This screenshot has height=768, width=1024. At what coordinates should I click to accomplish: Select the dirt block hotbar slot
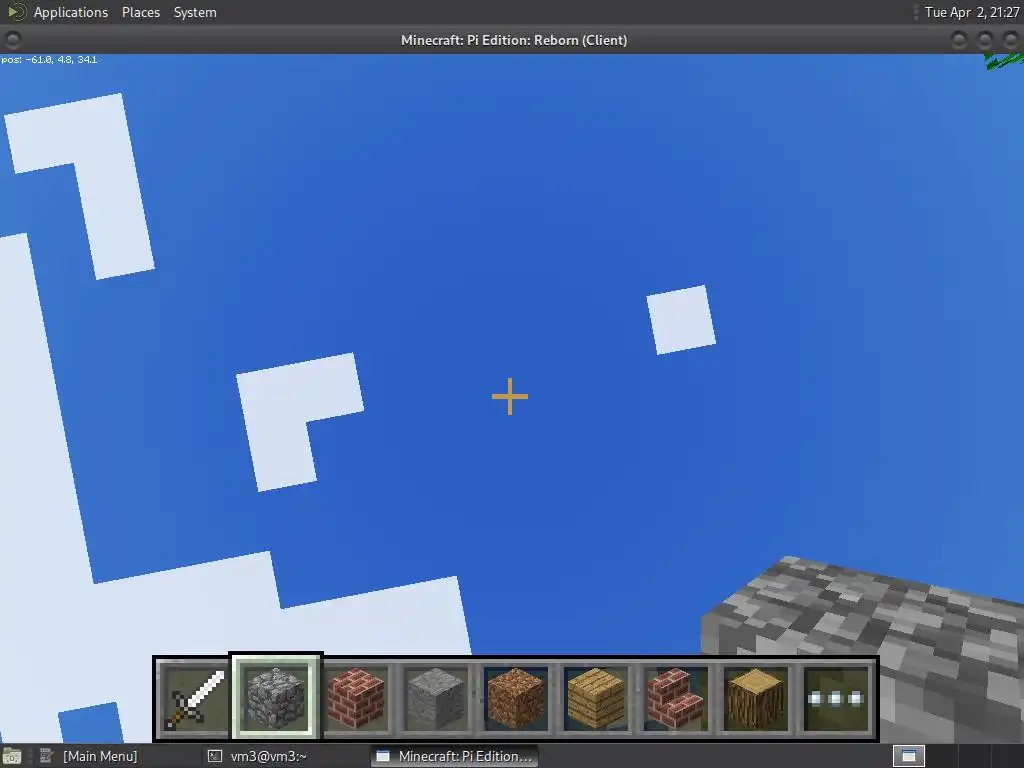click(516, 698)
